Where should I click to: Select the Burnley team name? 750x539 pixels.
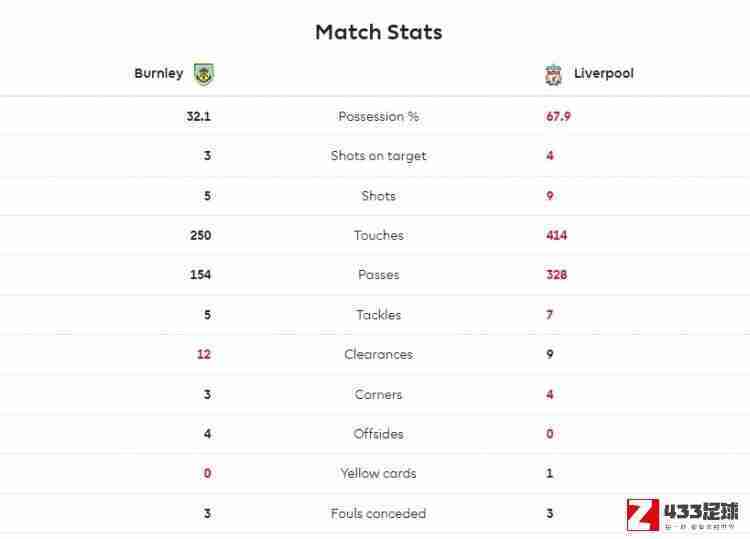[159, 73]
